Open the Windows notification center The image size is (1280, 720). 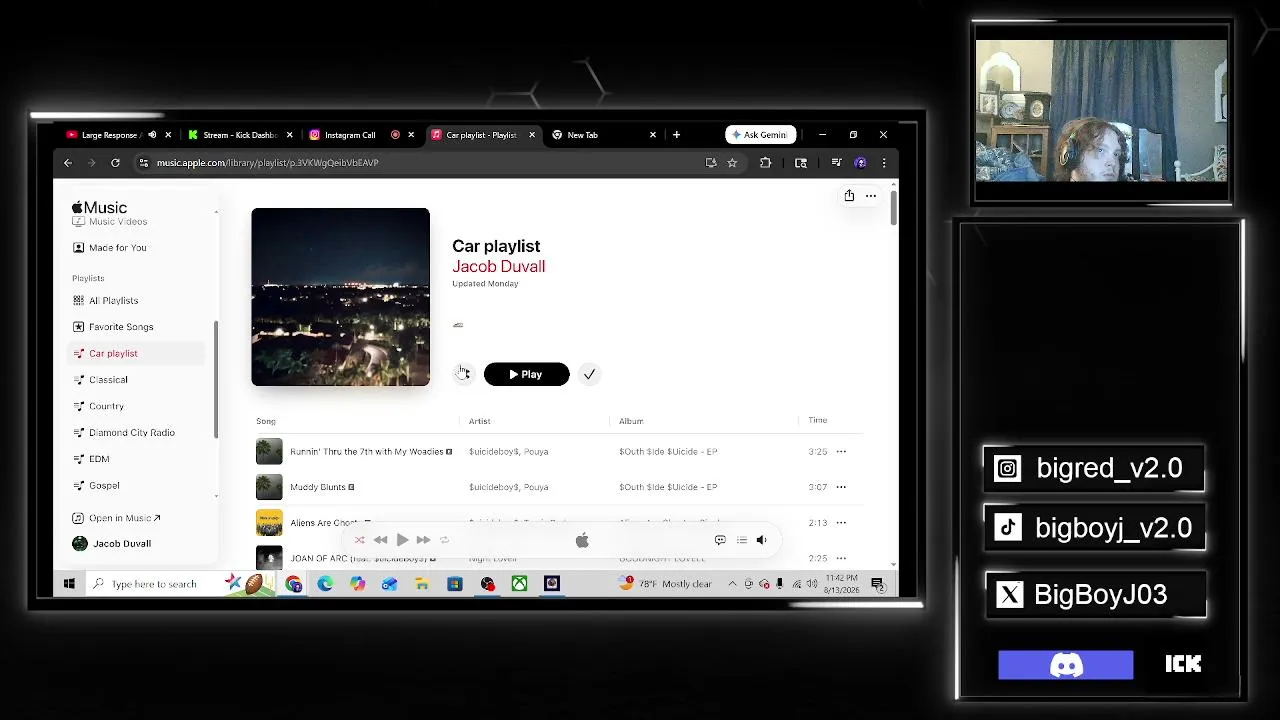(877, 584)
